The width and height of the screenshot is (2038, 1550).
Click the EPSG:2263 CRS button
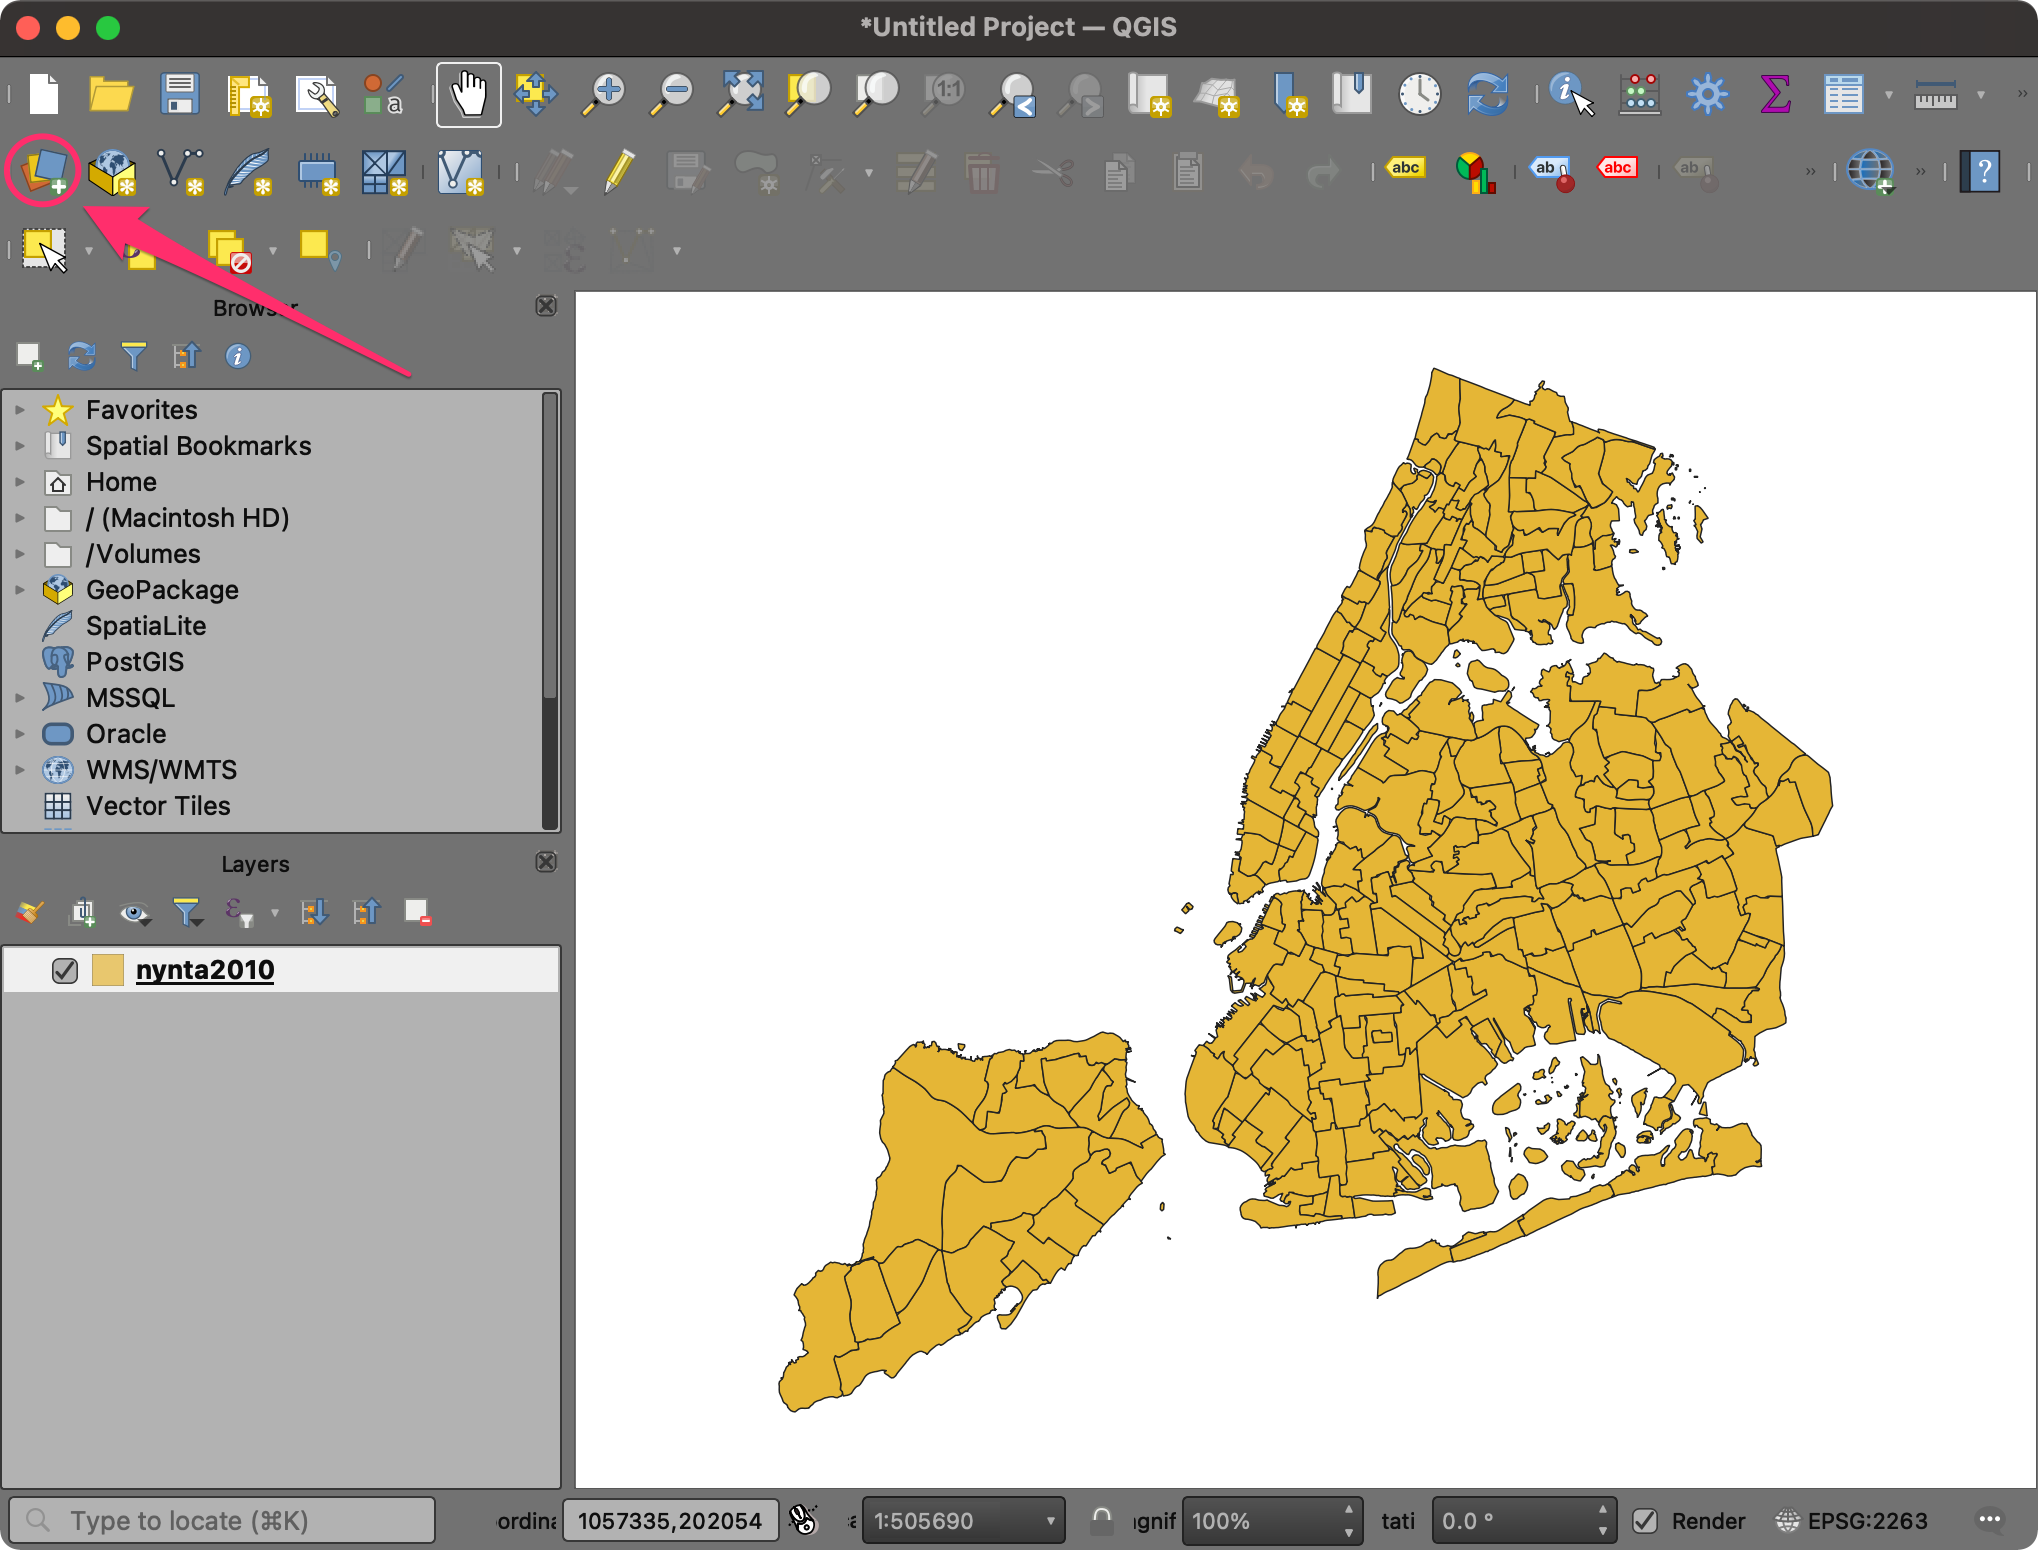(x=1853, y=1521)
